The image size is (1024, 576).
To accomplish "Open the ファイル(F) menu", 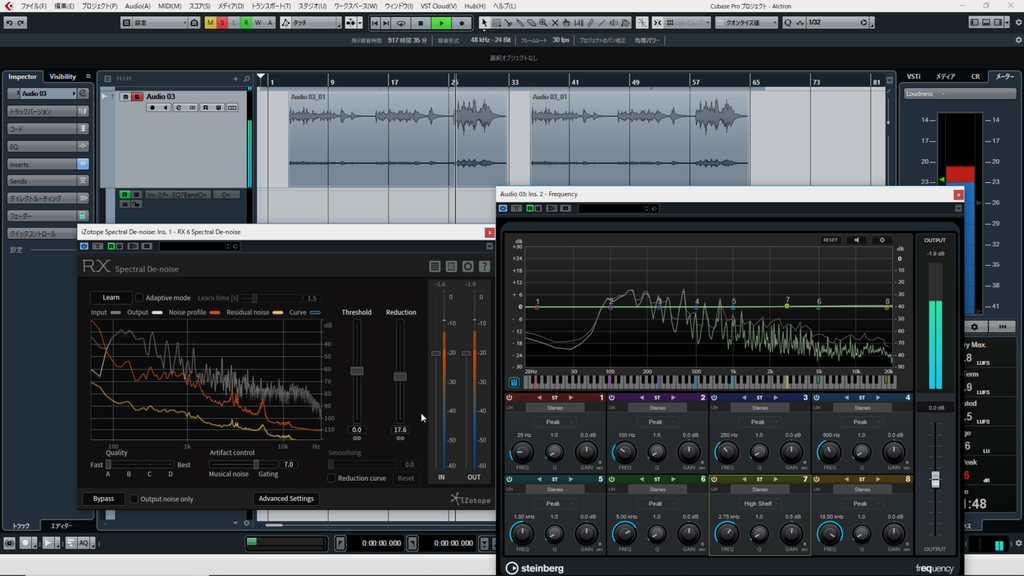I will coord(33,6).
